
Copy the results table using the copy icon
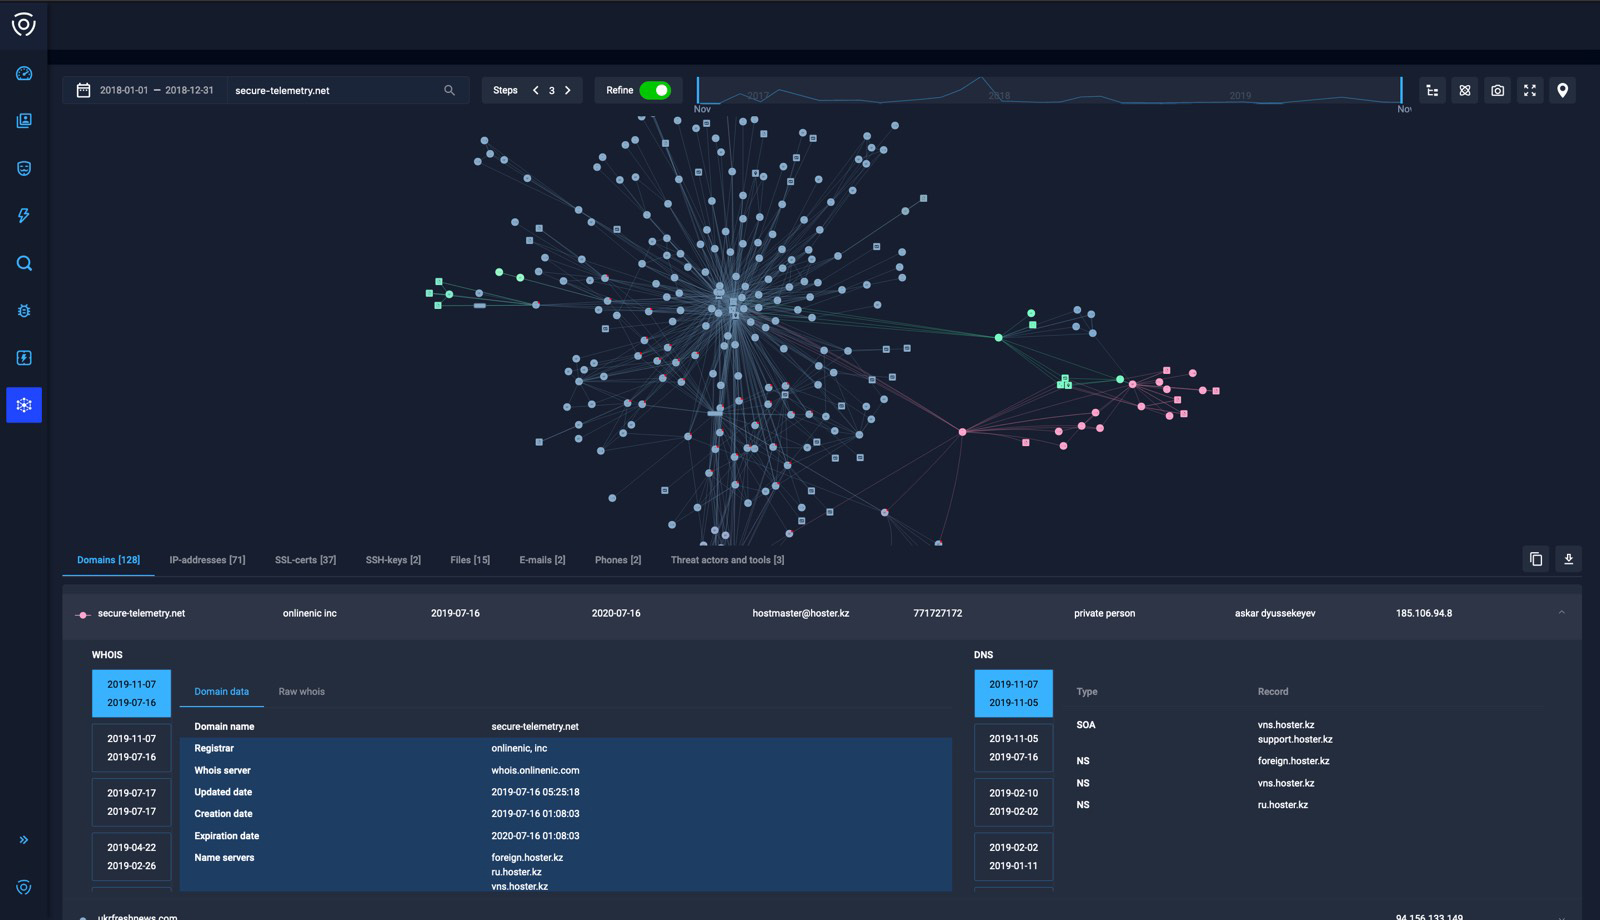(x=1537, y=559)
